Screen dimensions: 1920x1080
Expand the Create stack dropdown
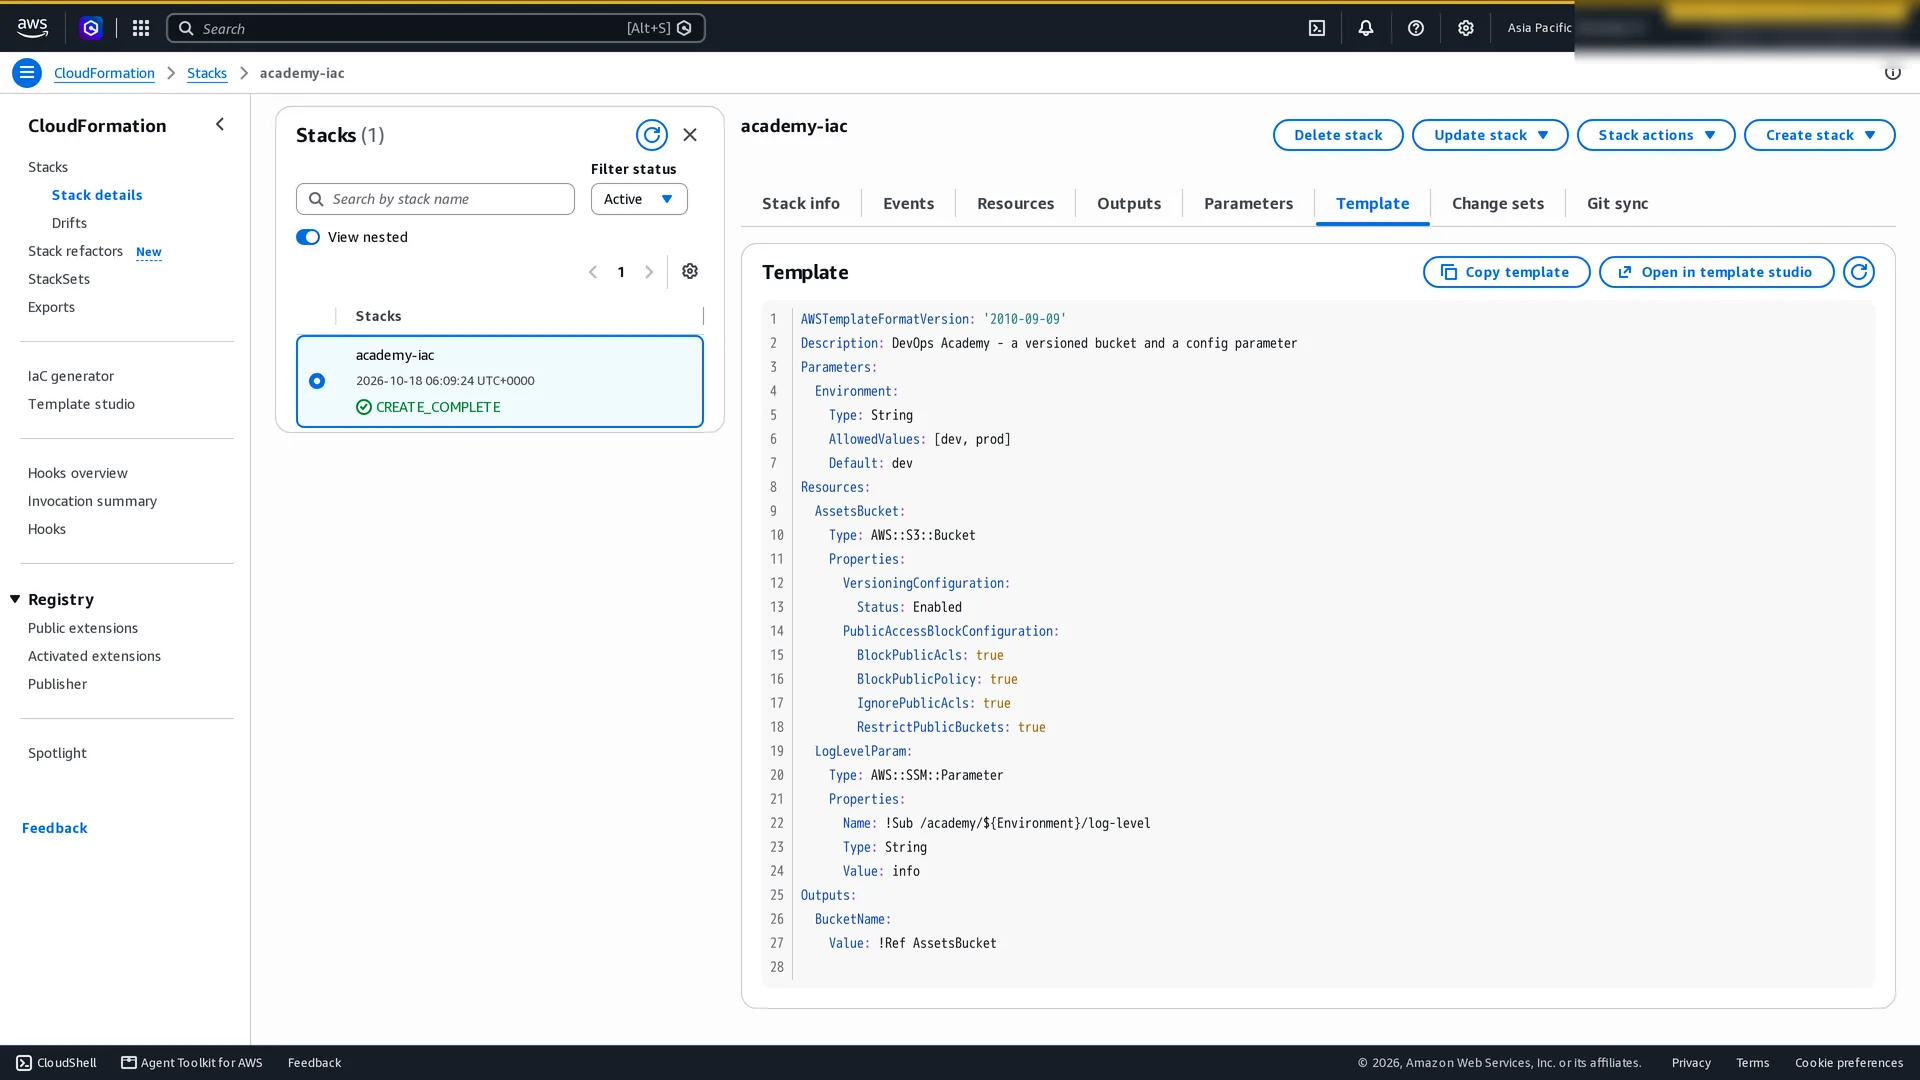pos(1819,135)
